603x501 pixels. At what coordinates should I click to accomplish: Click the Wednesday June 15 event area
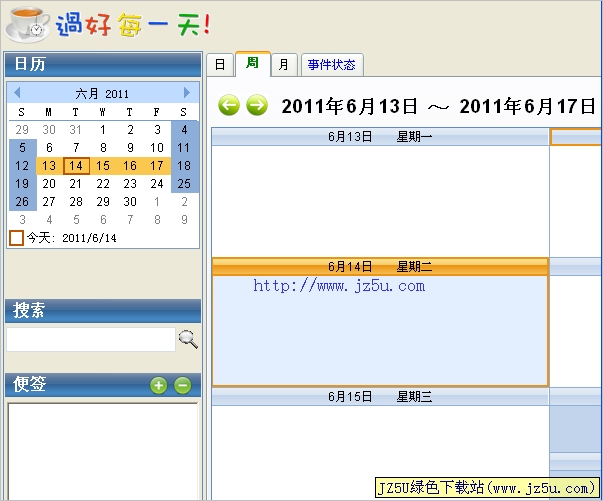point(380,453)
